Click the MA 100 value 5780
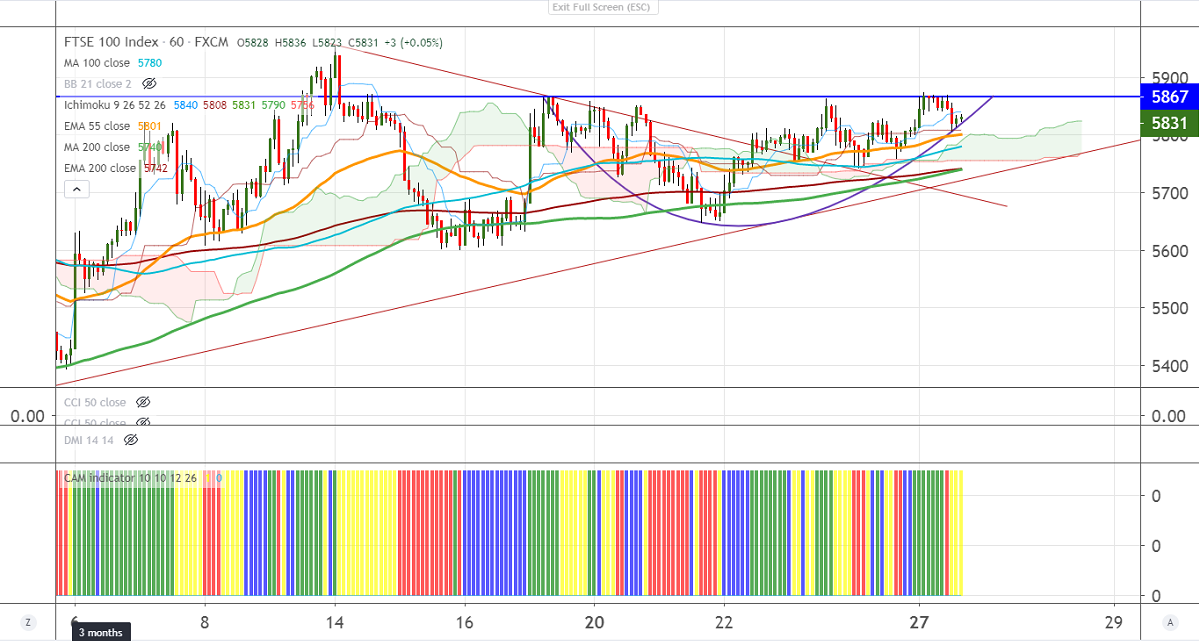1199x641 pixels. pos(150,63)
